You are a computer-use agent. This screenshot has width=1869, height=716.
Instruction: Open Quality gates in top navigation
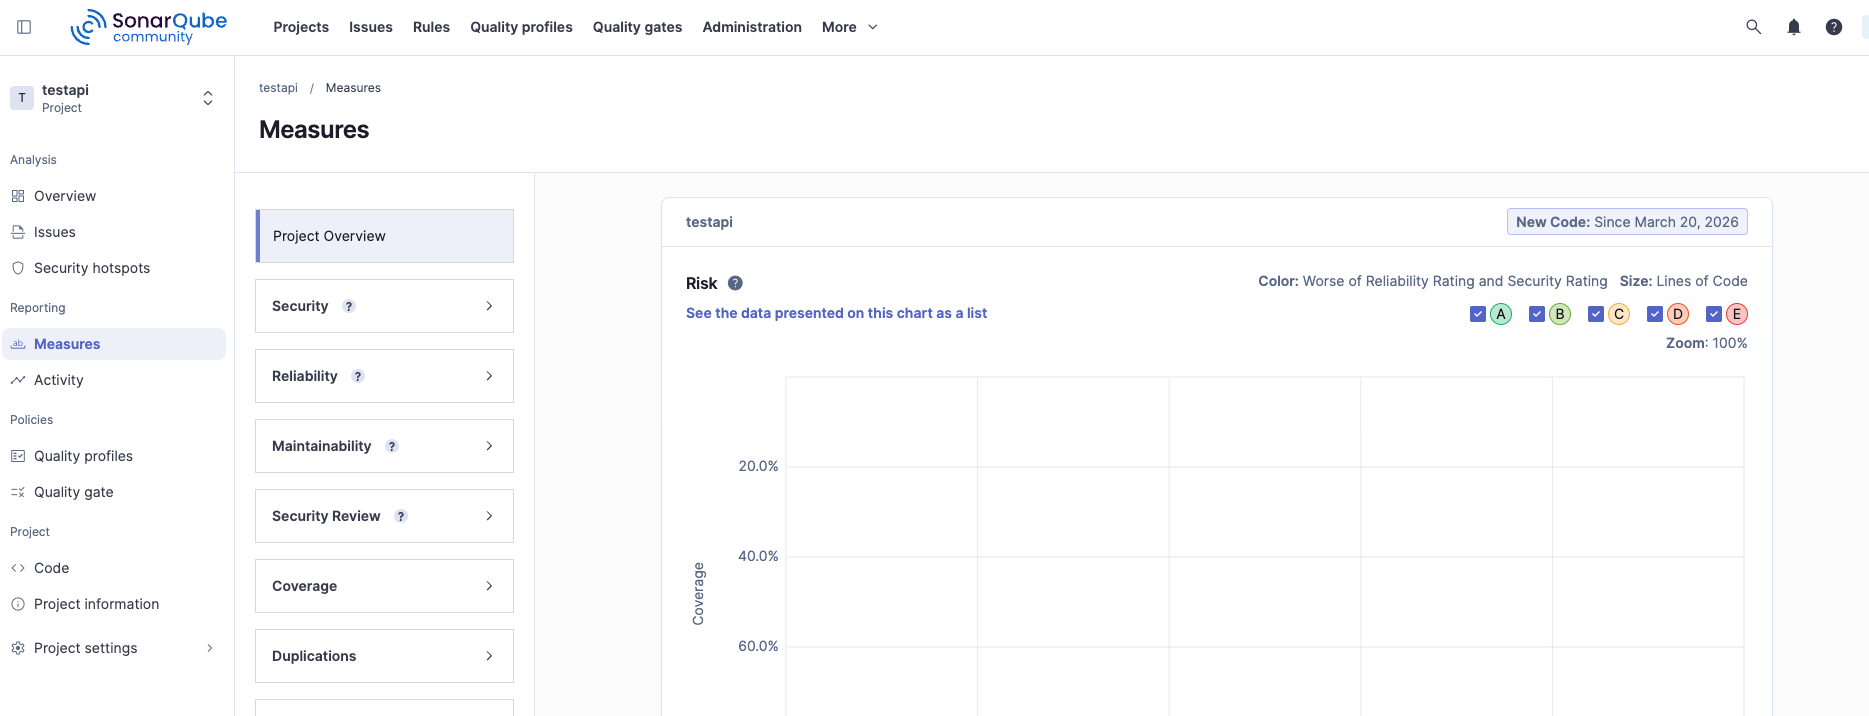pos(637,27)
